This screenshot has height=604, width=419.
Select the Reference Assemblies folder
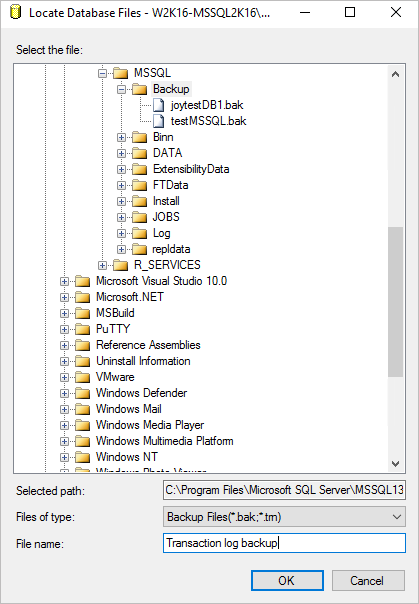click(x=148, y=345)
